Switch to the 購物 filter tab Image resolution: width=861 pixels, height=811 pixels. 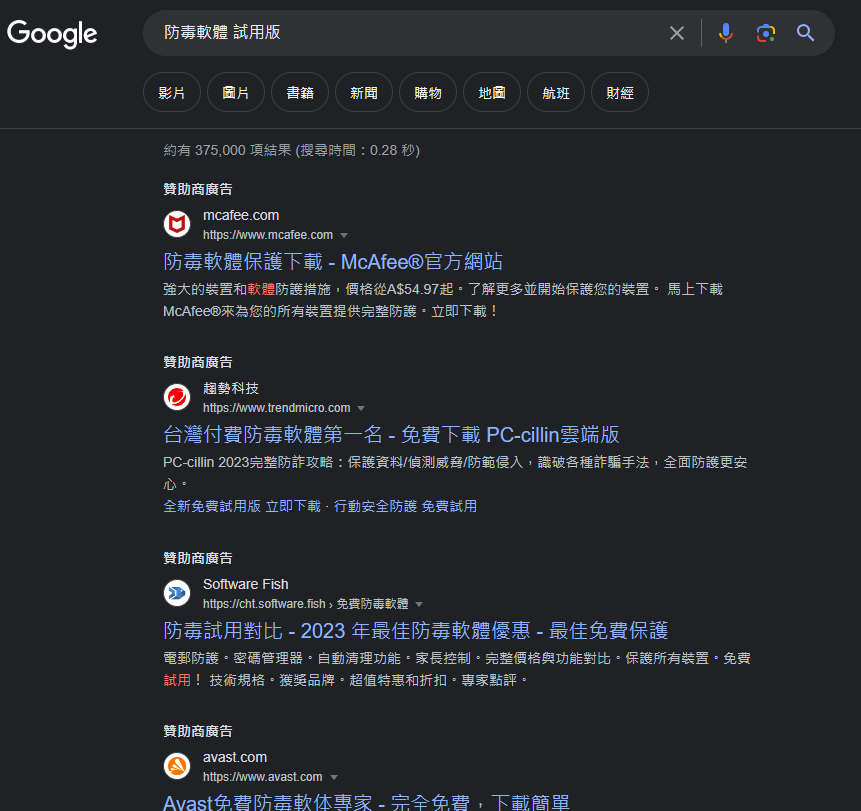coord(428,92)
